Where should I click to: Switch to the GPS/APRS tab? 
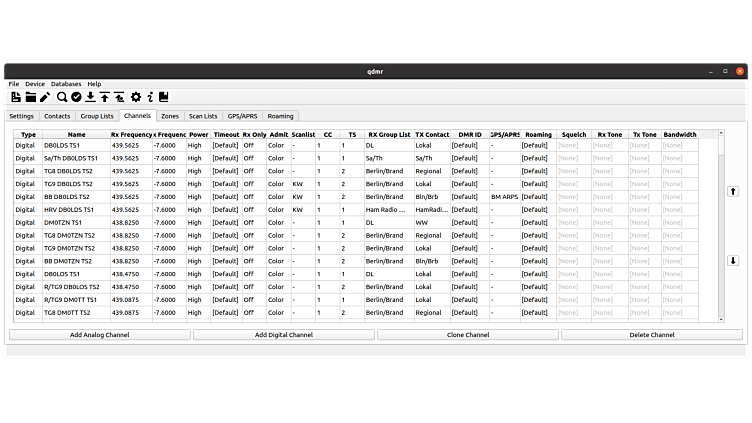pyautogui.click(x=241, y=116)
